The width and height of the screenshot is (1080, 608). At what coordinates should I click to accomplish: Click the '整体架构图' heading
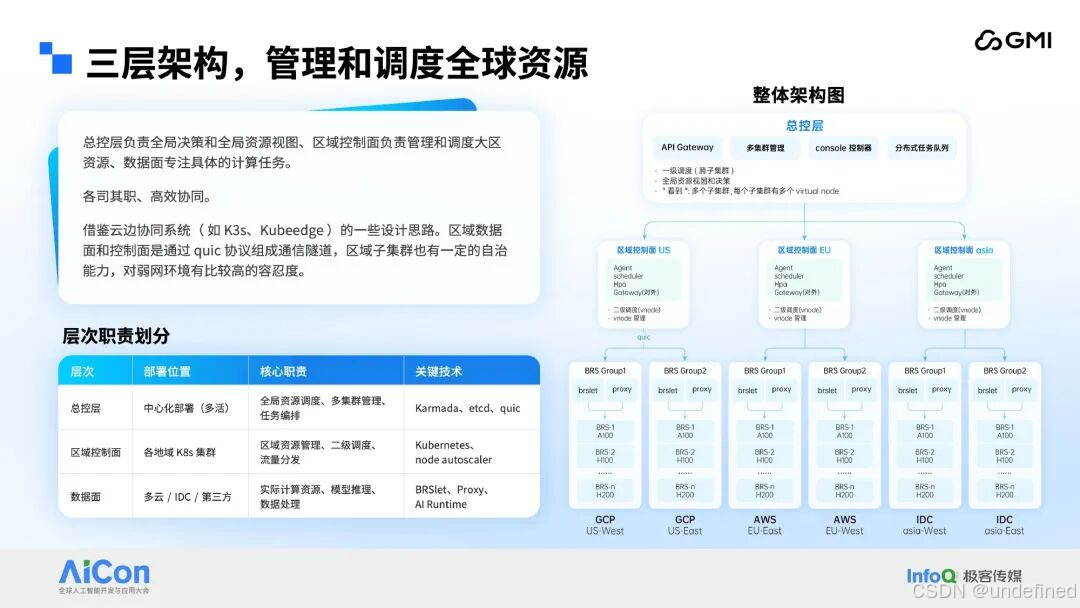click(798, 95)
